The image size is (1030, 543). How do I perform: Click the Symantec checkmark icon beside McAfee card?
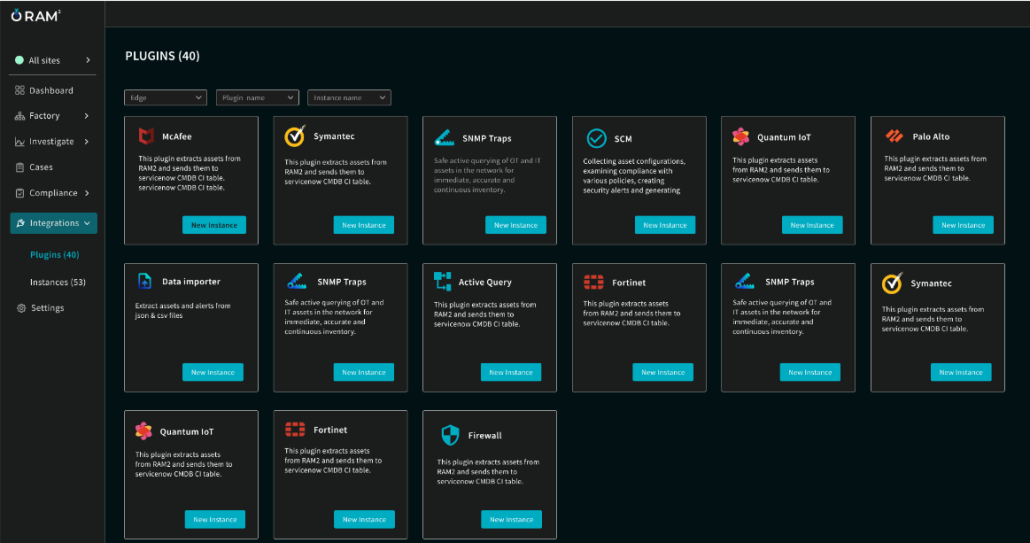[x=295, y=136]
